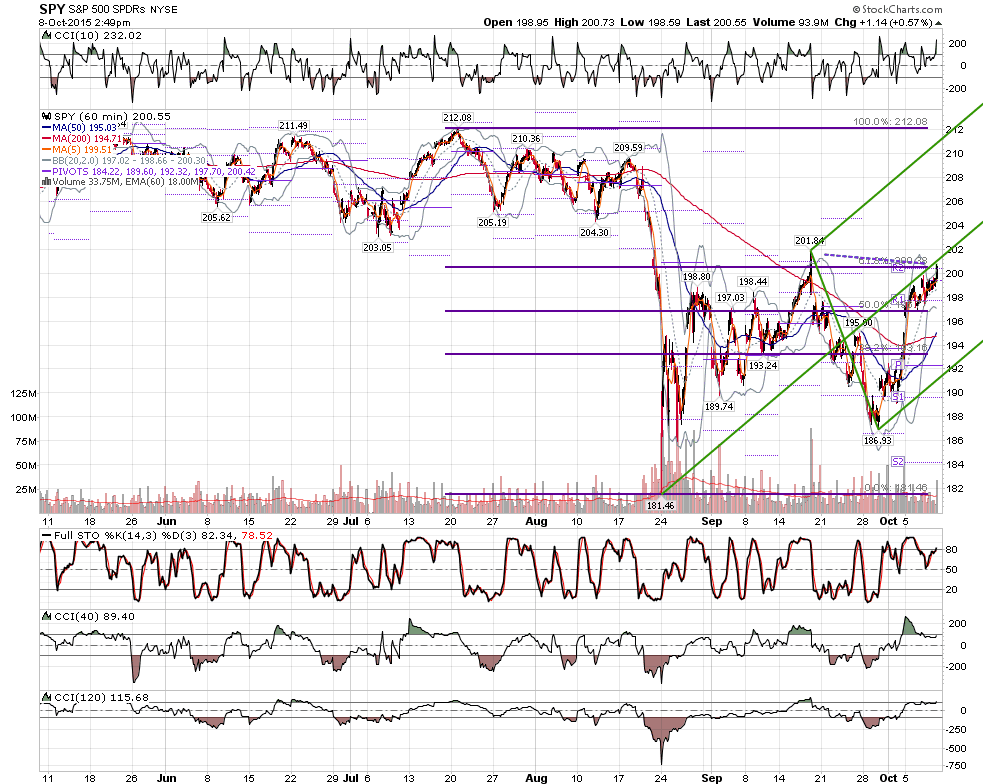Screen dimensions: 991x784
Task: Click the green up-arrow after the Chg value
Action: 939,23
